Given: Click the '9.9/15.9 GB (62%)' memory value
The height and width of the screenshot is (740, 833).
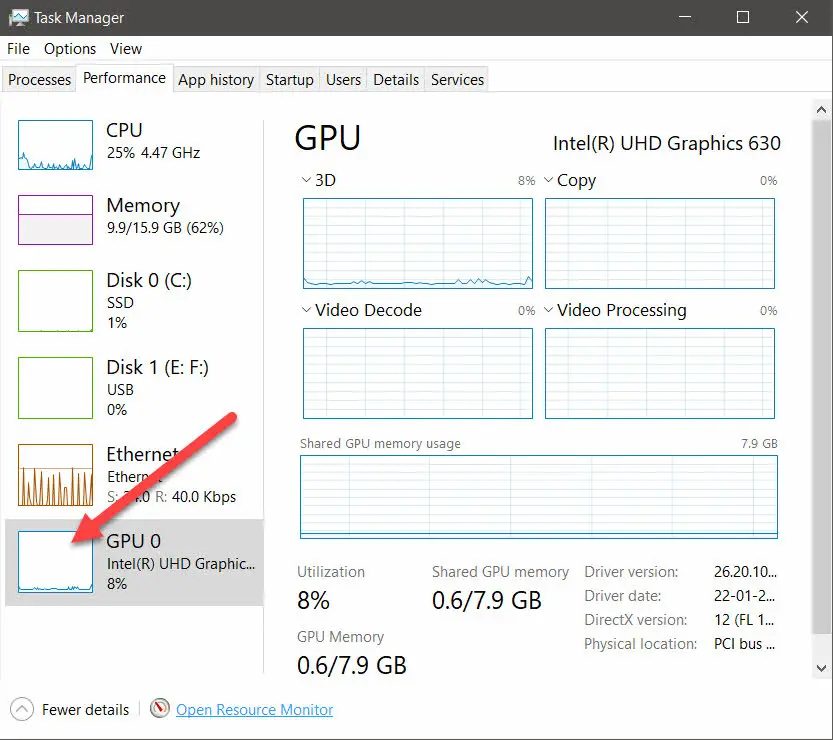Looking at the screenshot, I should point(165,228).
